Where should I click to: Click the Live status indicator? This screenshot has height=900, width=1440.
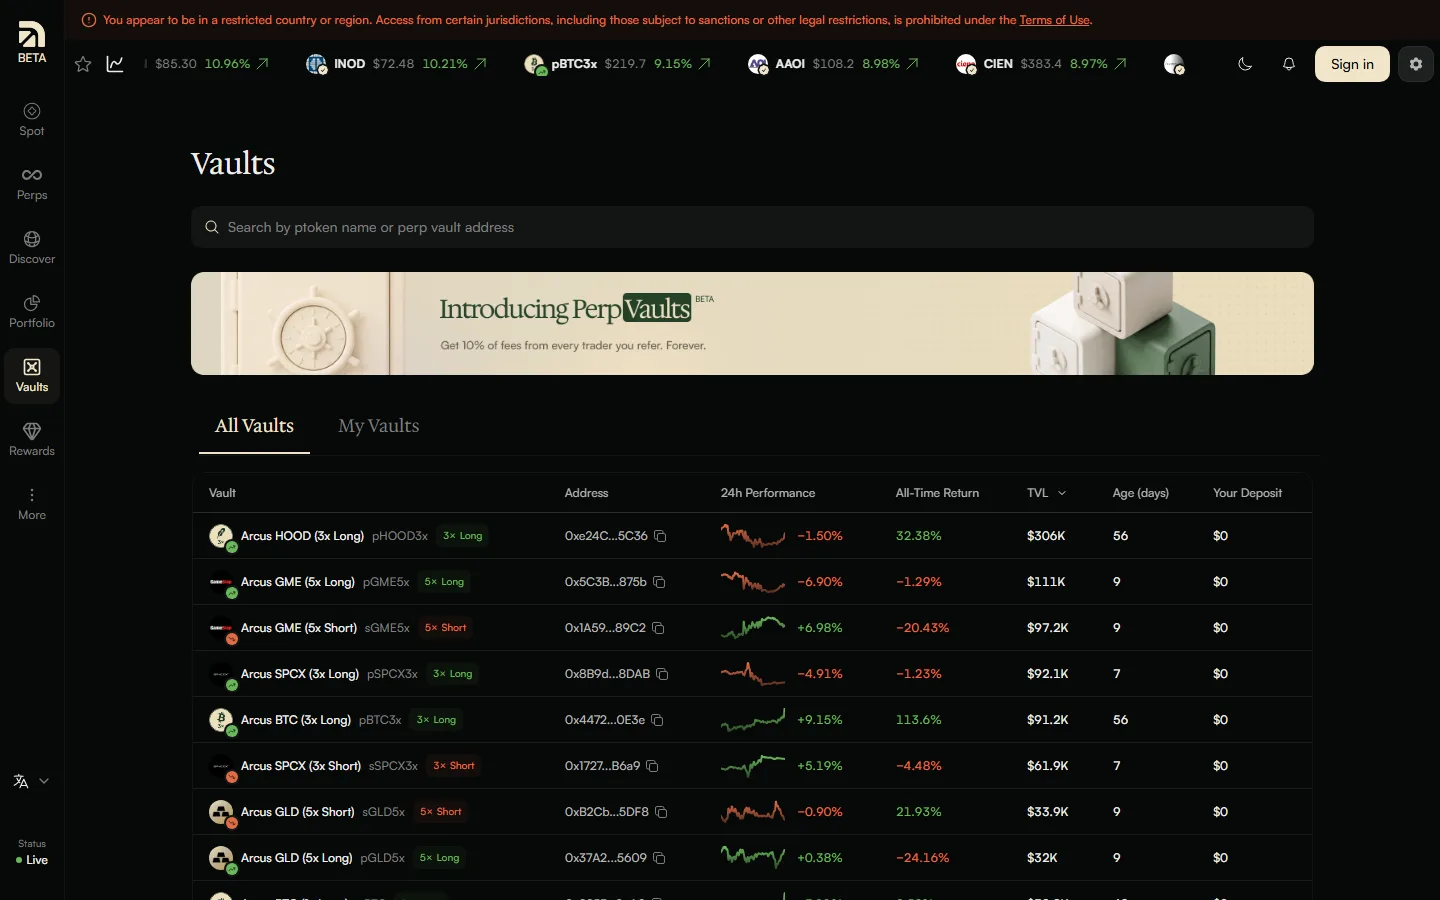(x=32, y=860)
